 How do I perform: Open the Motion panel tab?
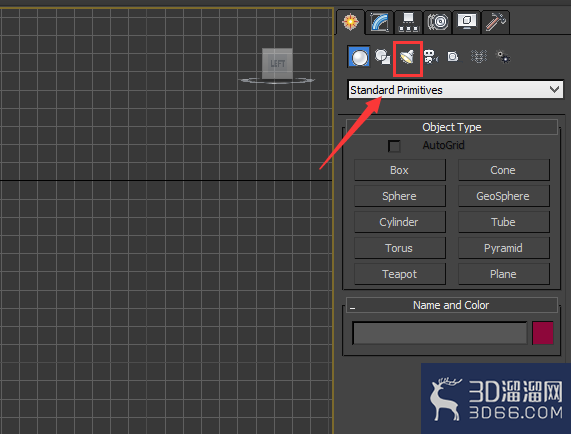coord(437,22)
